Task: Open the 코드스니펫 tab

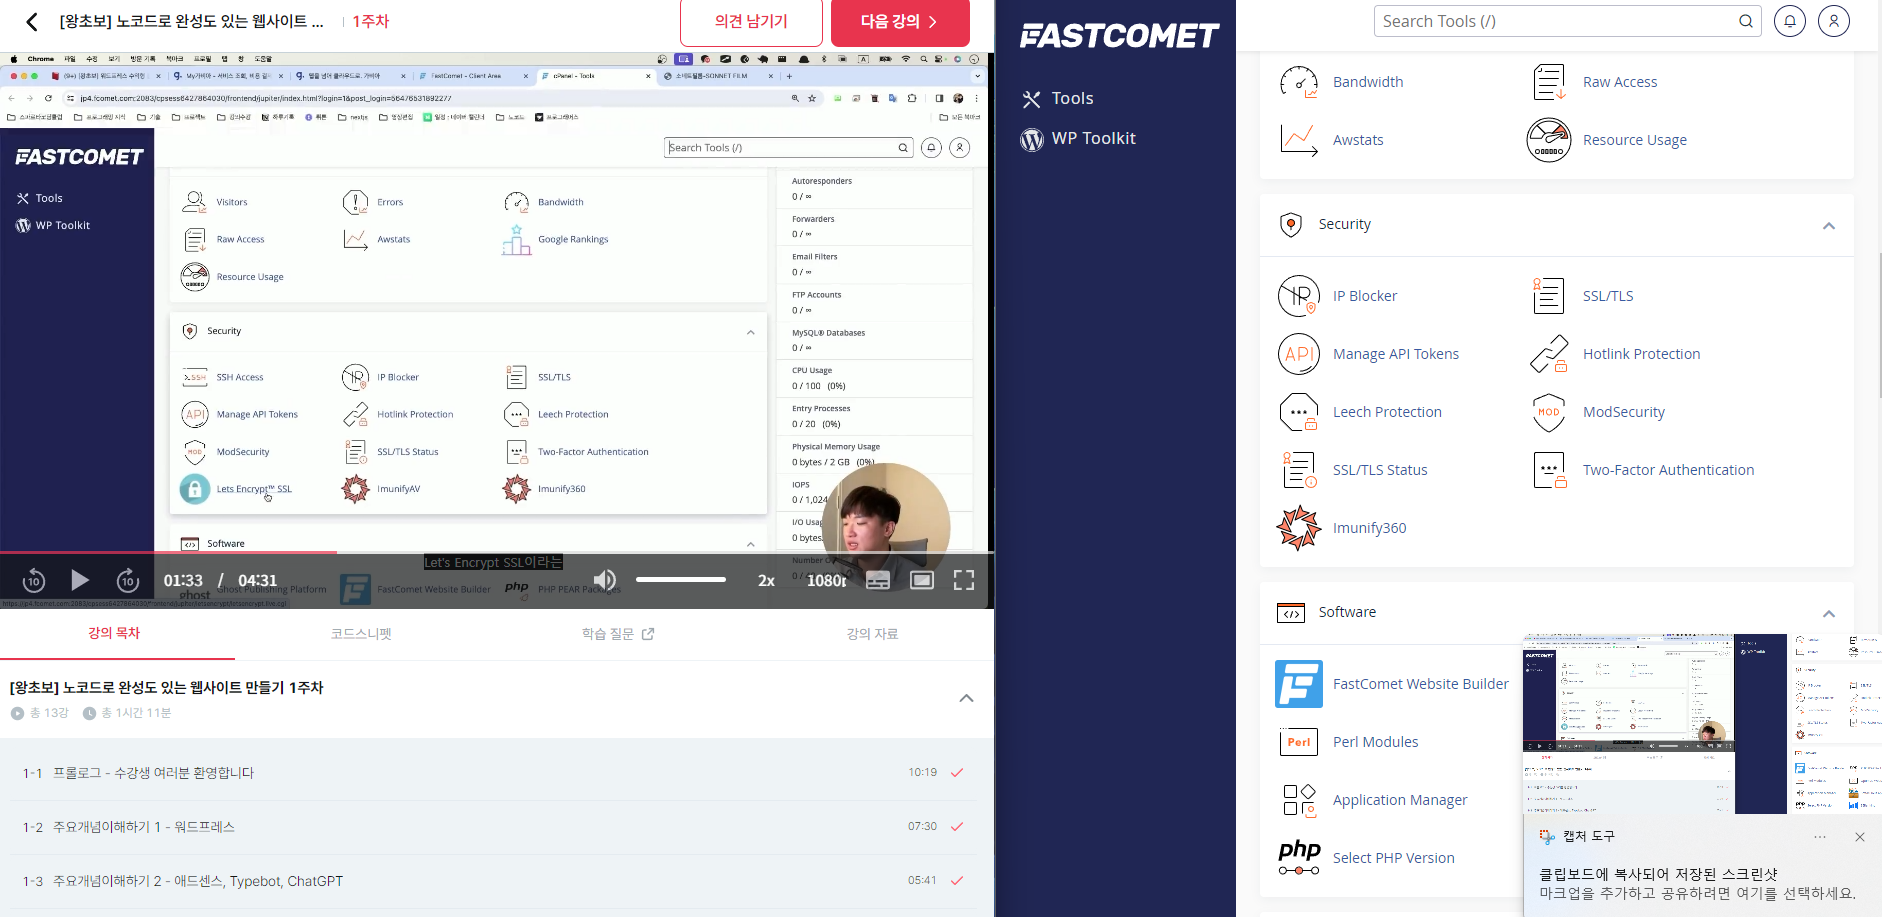Action: coord(361,634)
